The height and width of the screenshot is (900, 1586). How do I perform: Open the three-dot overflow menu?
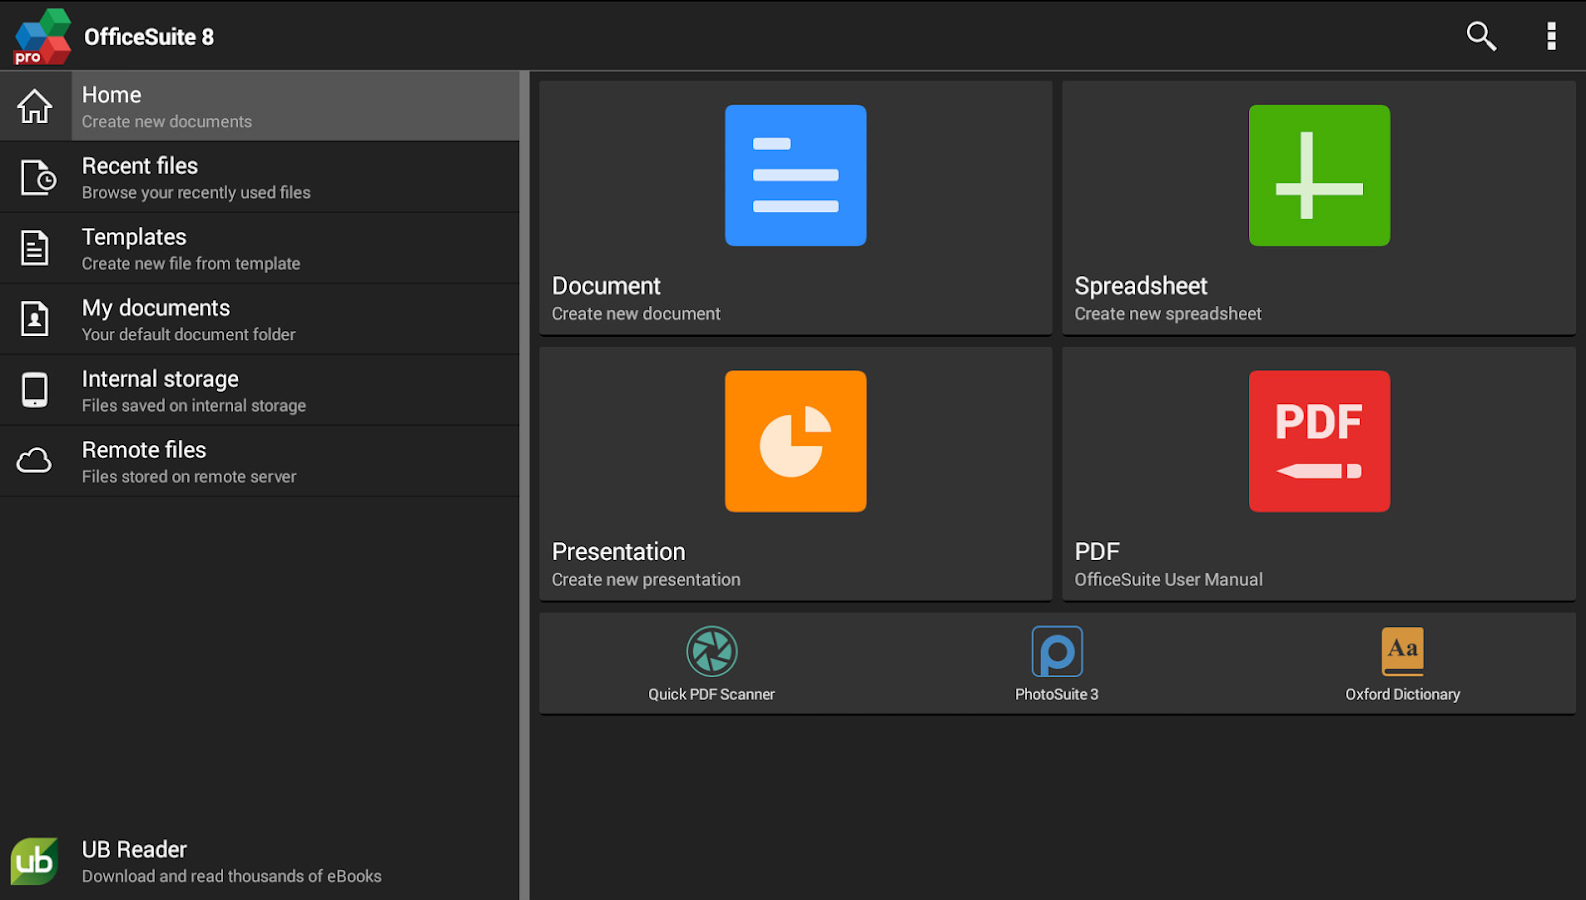(x=1551, y=36)
